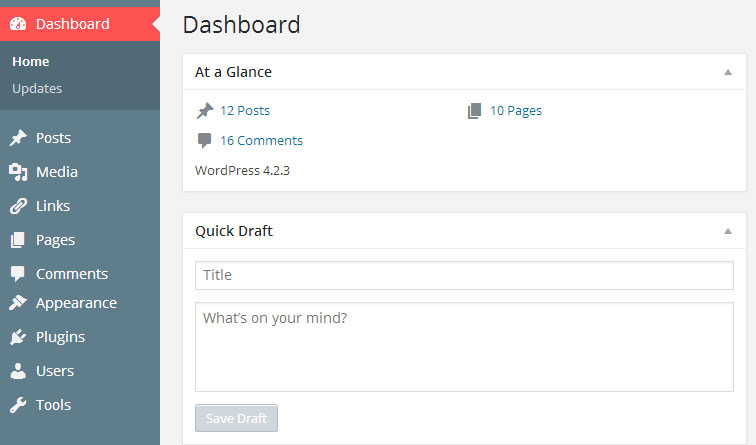756x445 pixels.
Task: Click the Save Draft button
Action: point(236,418)
